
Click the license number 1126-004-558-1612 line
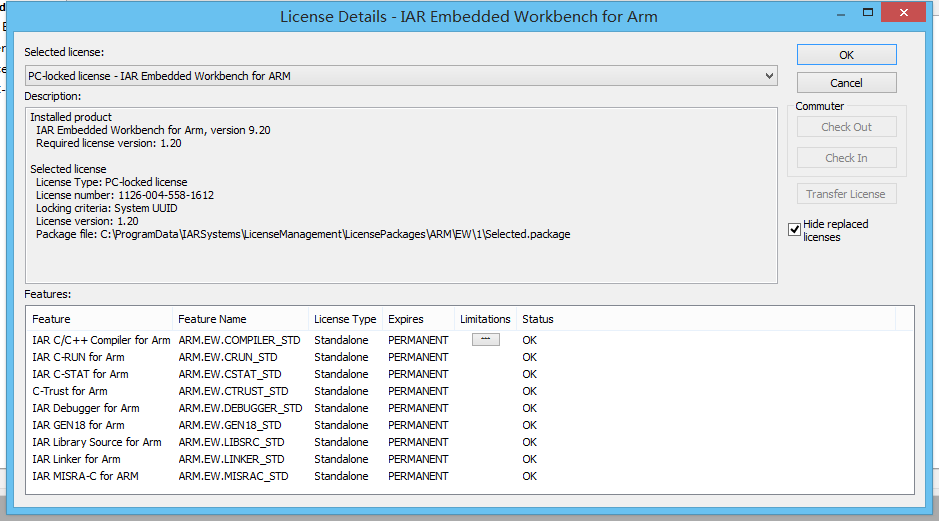point(125,195)
